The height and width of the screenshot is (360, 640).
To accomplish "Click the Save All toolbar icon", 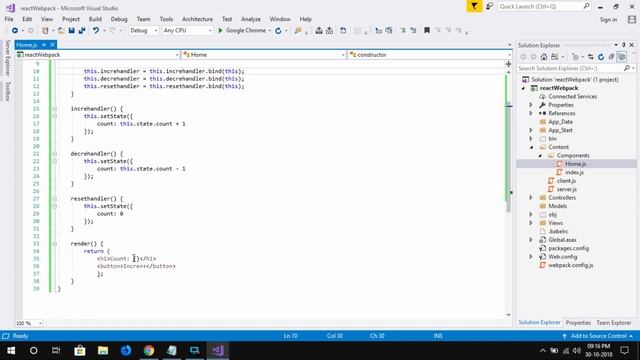I will click(x=82, y=31).
